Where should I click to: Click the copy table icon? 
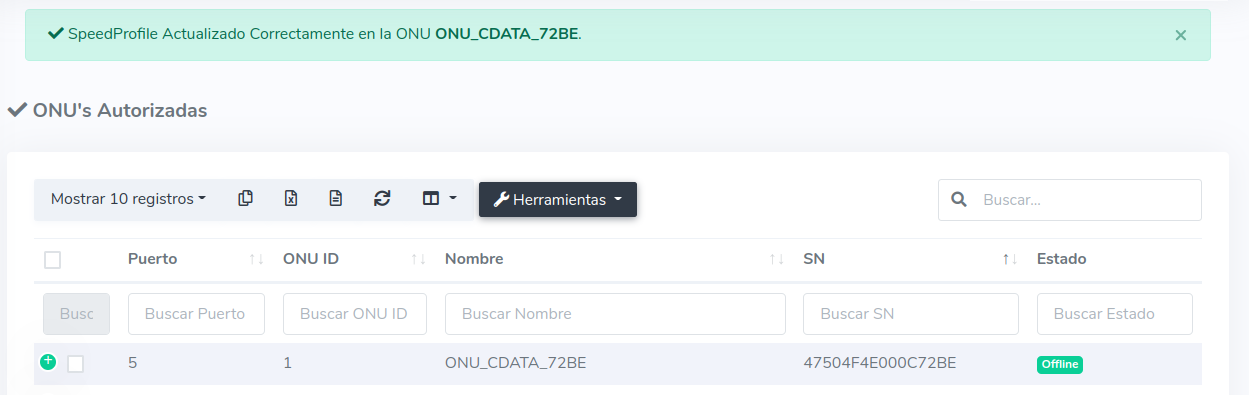(x=245, y=199)
